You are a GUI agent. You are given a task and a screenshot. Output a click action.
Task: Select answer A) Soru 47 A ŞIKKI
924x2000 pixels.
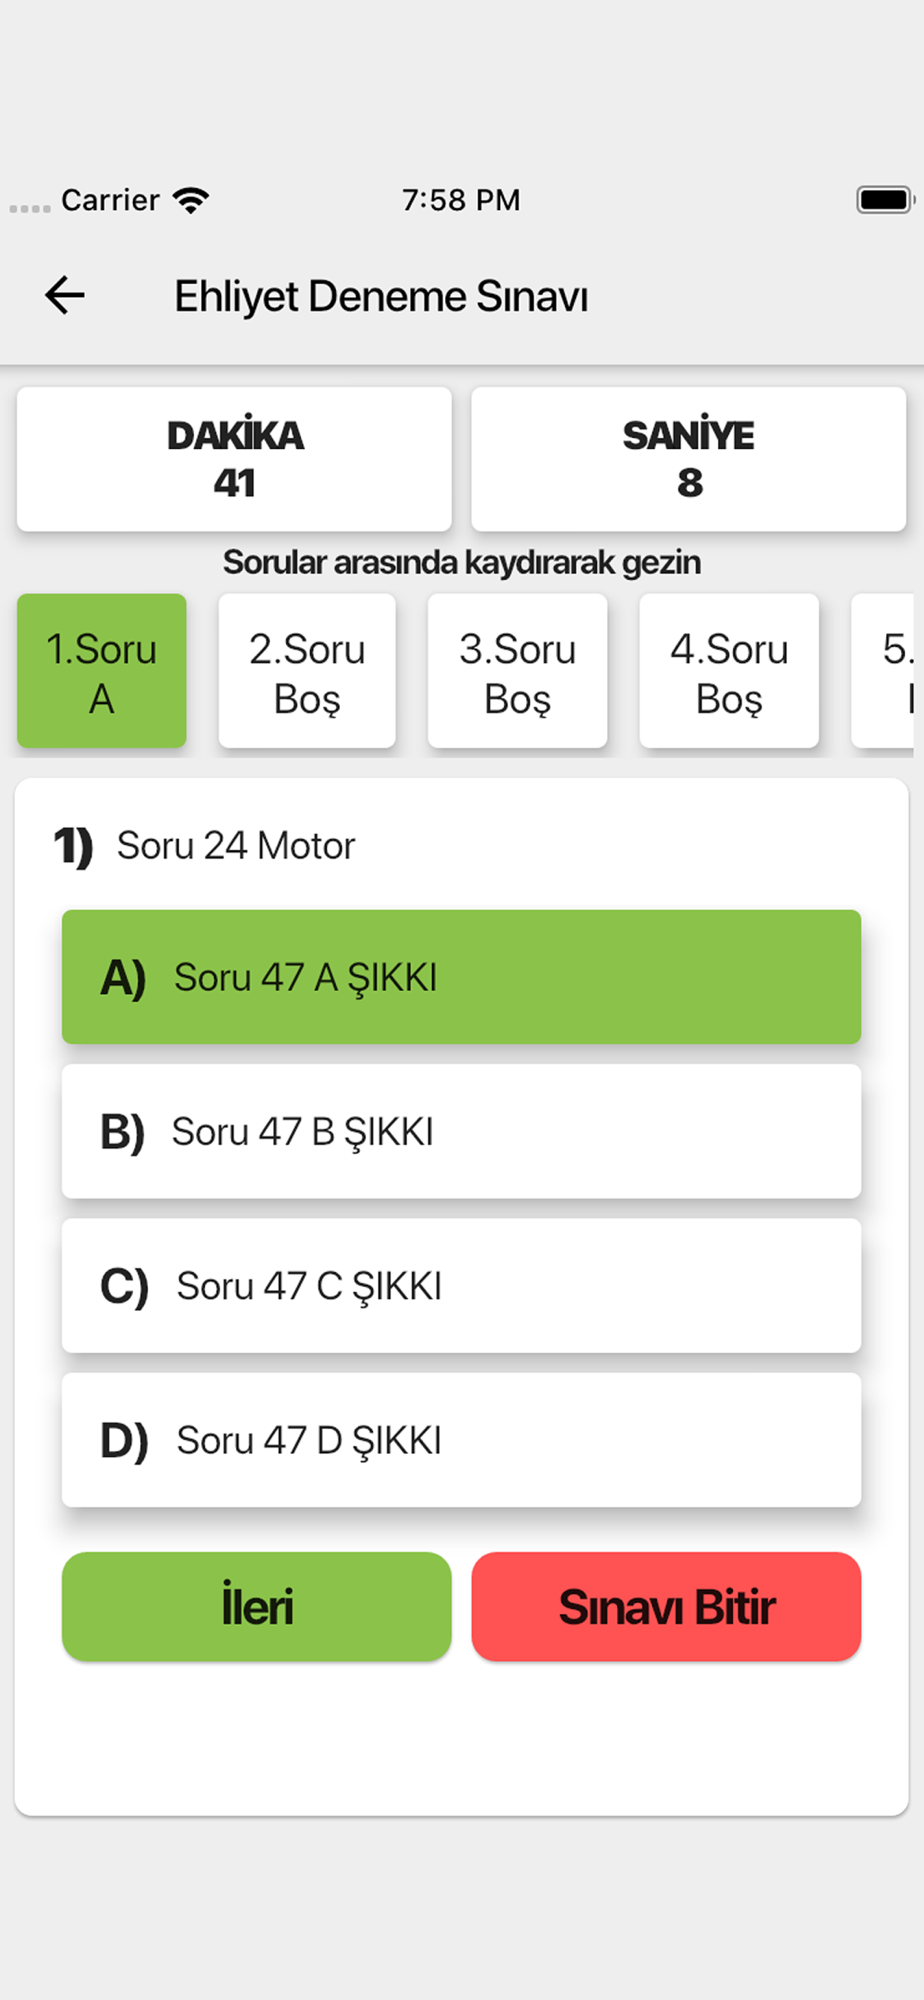461,977
